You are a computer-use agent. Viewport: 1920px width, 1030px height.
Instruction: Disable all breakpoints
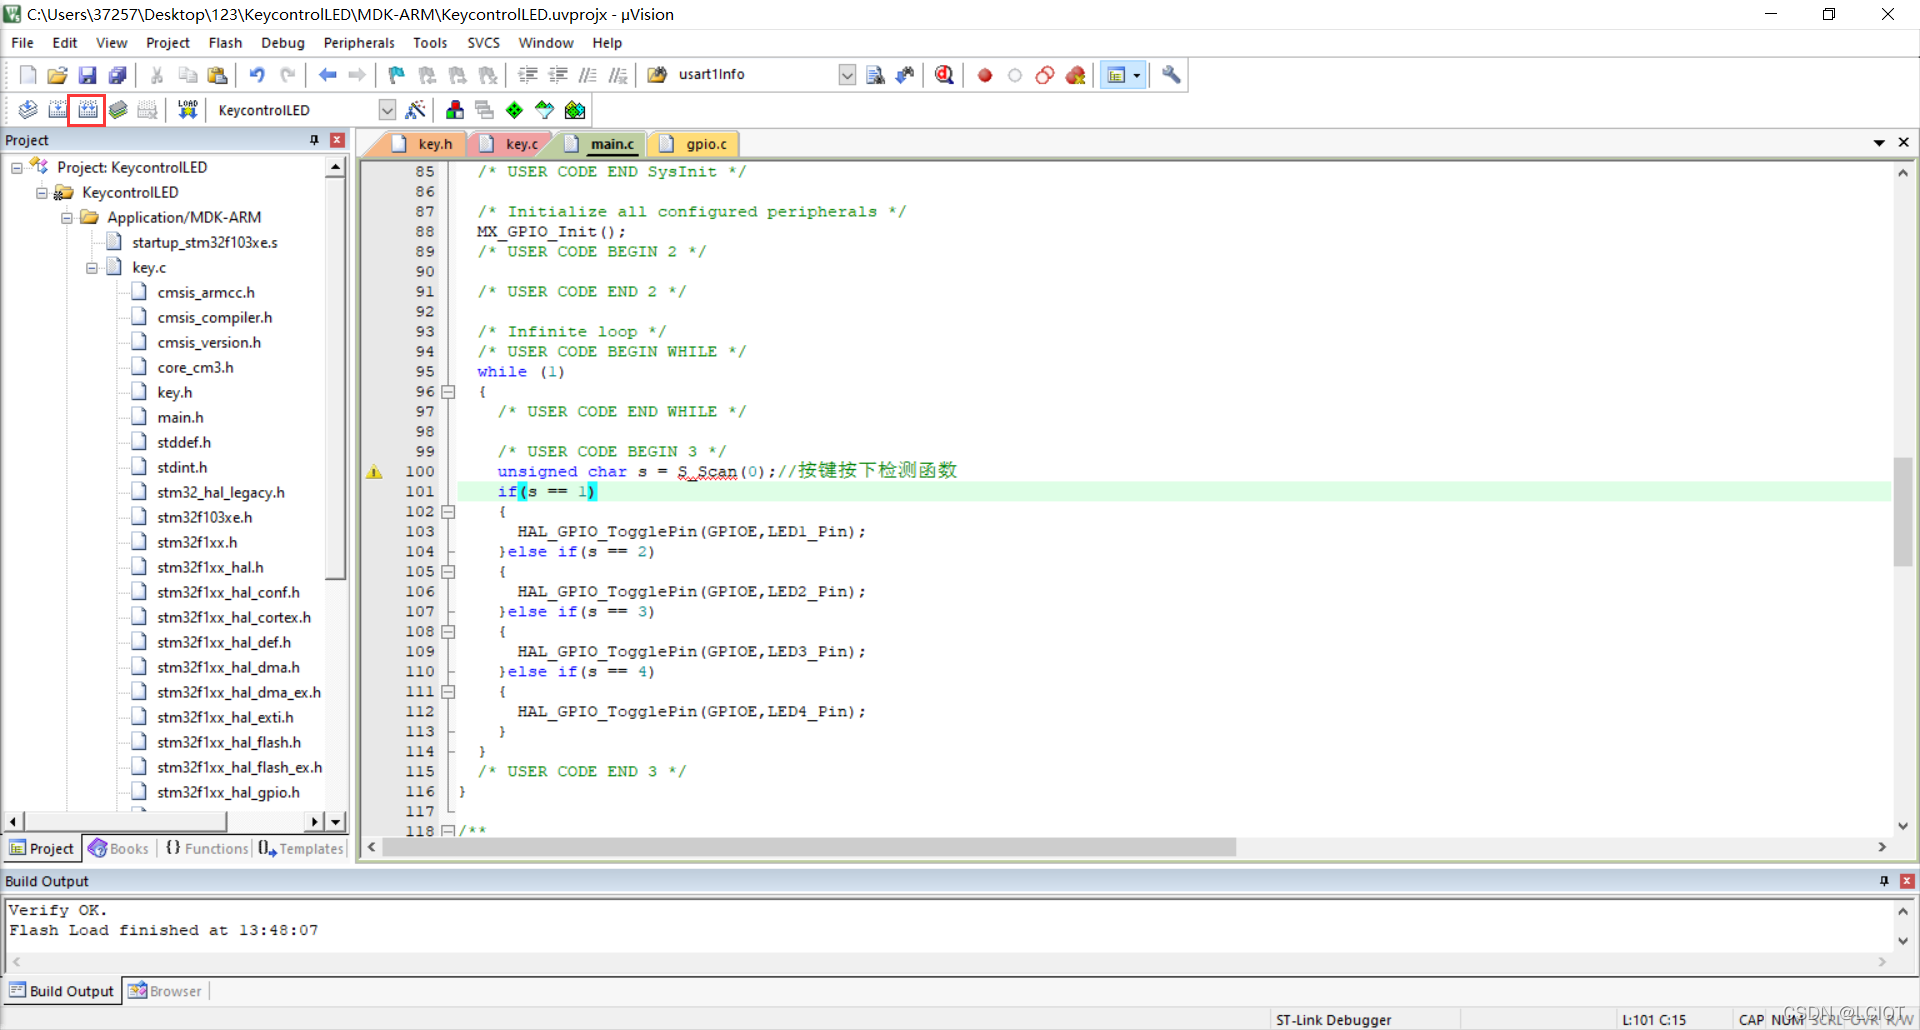click(1045, 75)
